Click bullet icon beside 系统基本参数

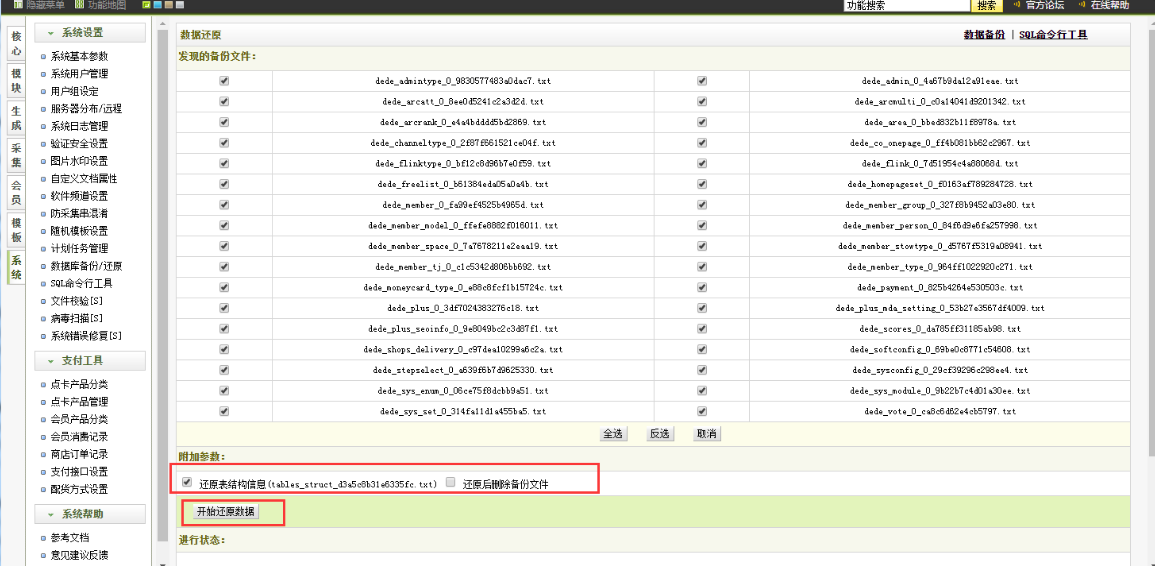tap(43, 57)
